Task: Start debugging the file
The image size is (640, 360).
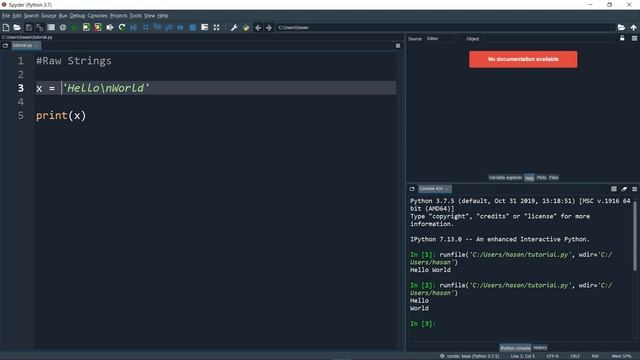Action: [x=133, y=27]
